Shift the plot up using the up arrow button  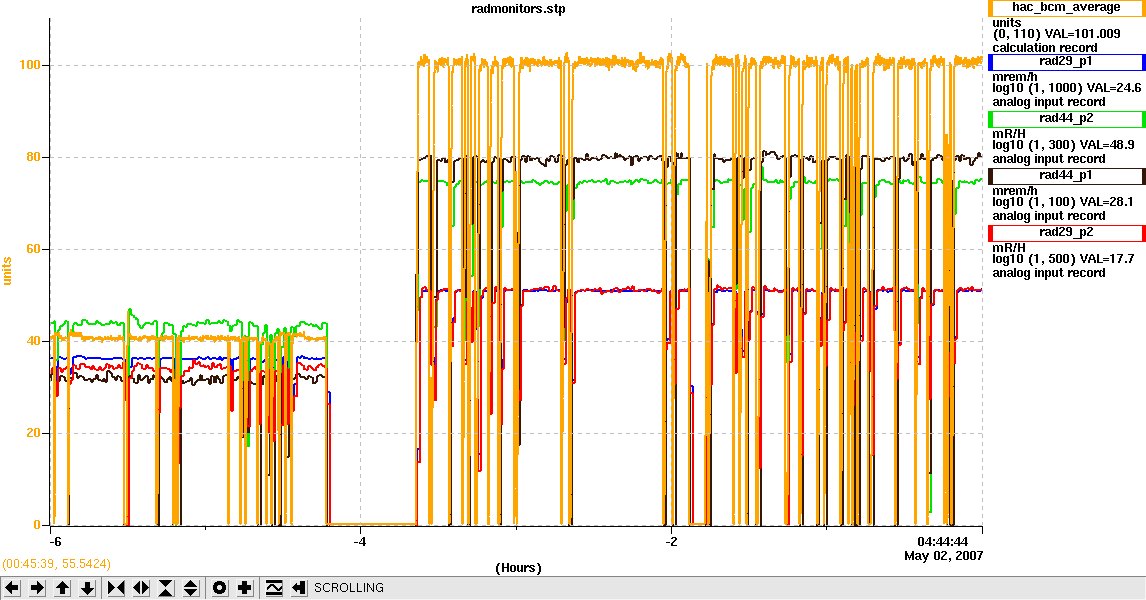coord(63,588)
